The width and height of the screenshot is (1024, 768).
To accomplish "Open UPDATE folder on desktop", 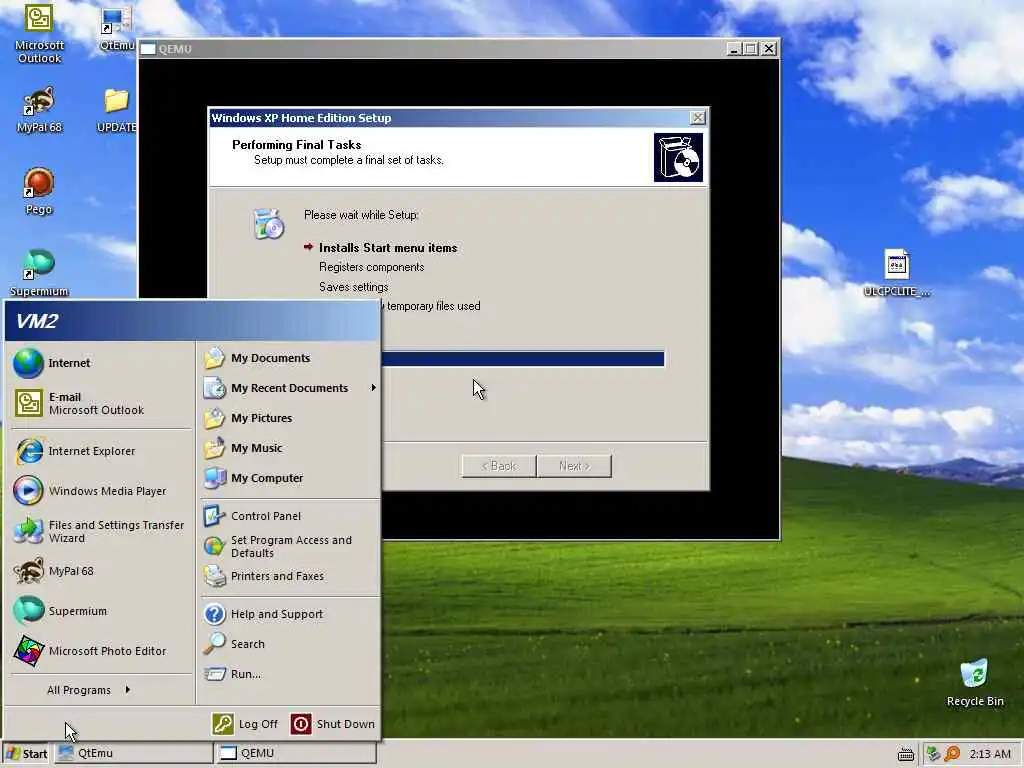I will (x=116, y=110).
